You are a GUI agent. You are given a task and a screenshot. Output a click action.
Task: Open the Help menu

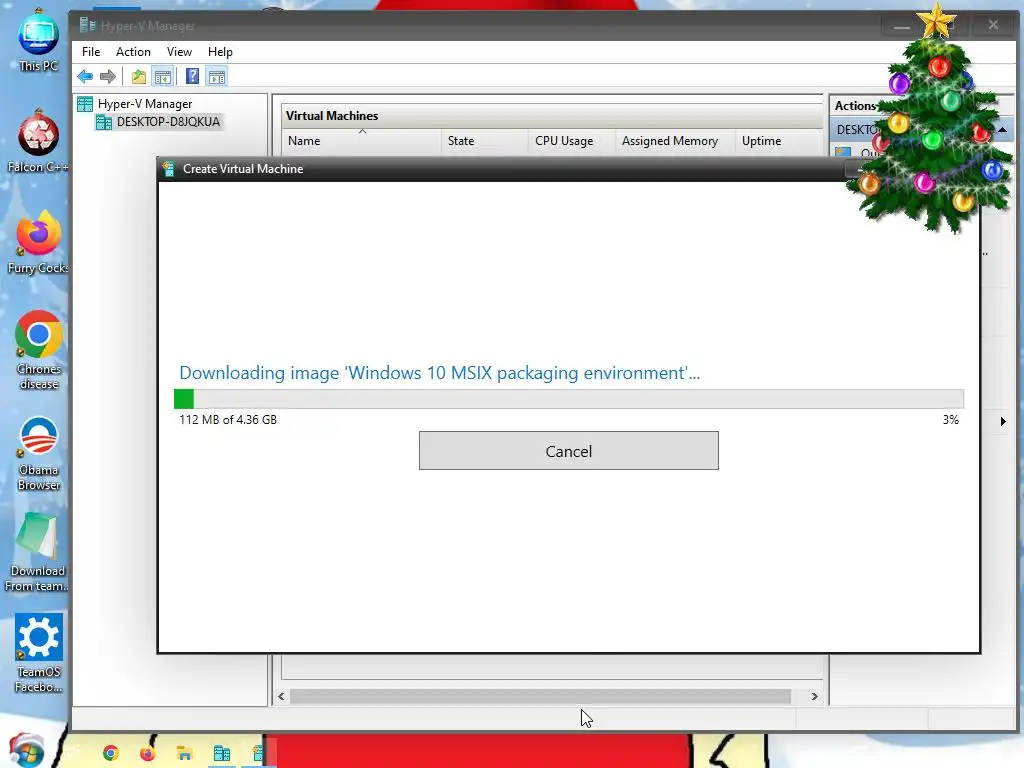click(220, 52)
